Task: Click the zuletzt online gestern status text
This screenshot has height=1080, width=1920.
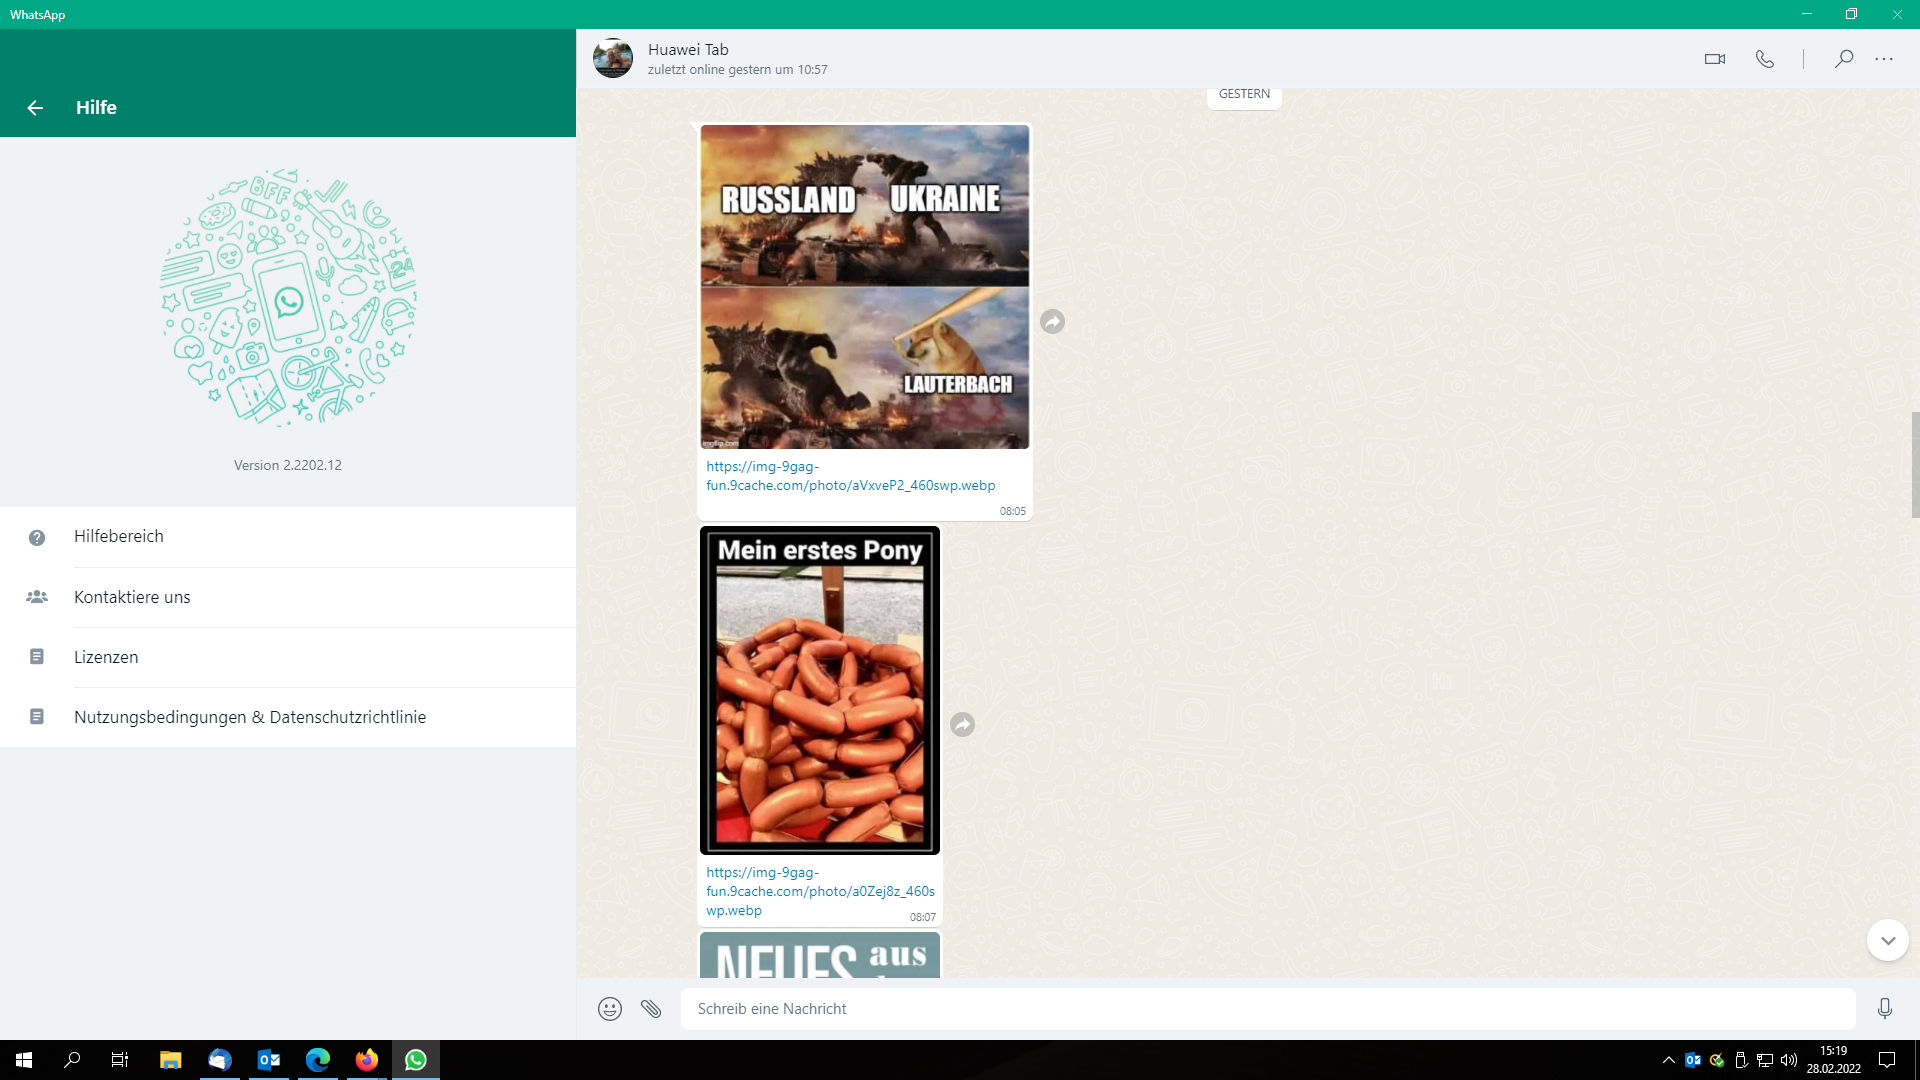Action: [x=738, y=70]
